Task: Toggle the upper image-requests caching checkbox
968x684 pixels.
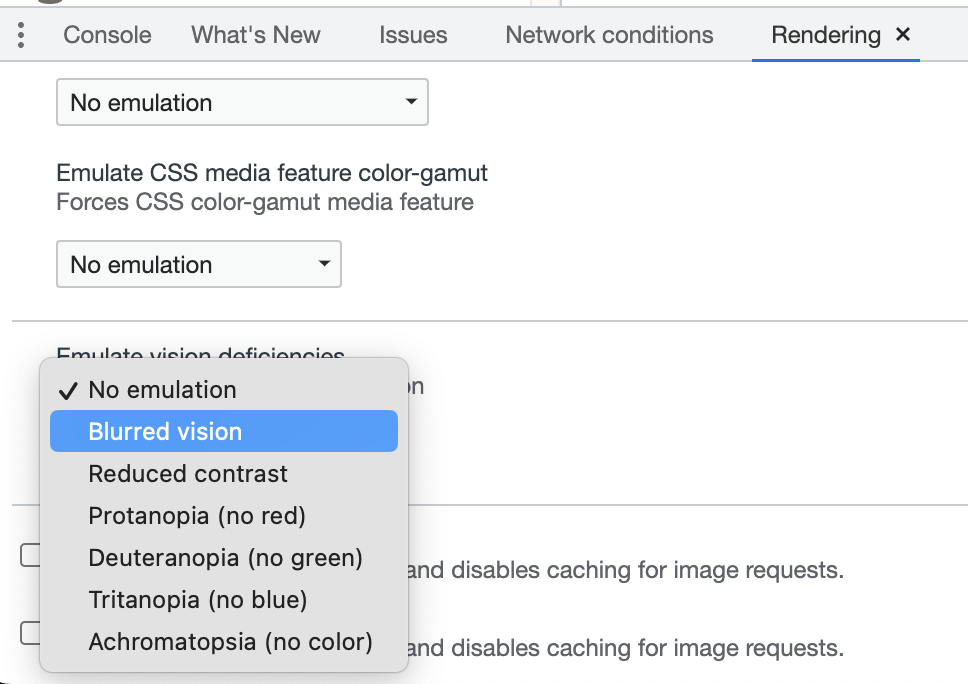Action: click(x=30, y=554)
